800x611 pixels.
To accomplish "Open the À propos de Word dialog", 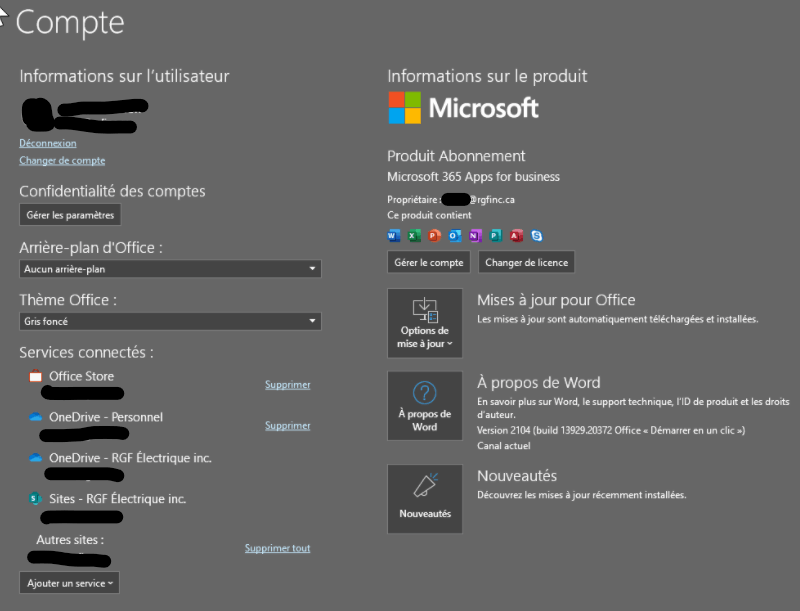I will point(425,405).
